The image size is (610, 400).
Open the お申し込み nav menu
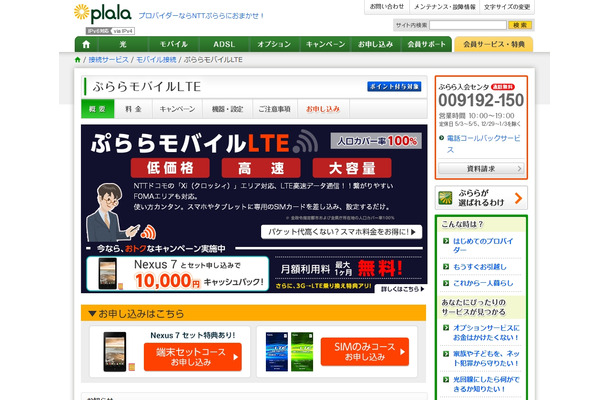(x=376, y=44)
